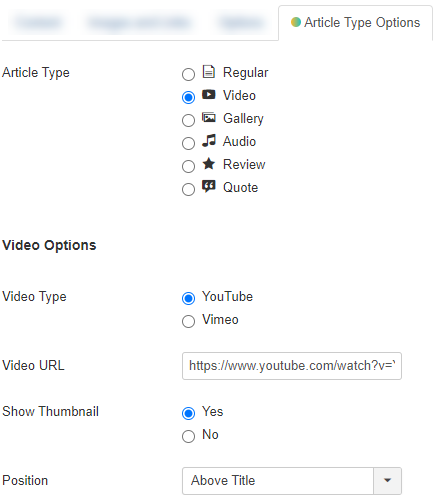Click the Video play icon
The image size is (433, 495).
(209, 95)
